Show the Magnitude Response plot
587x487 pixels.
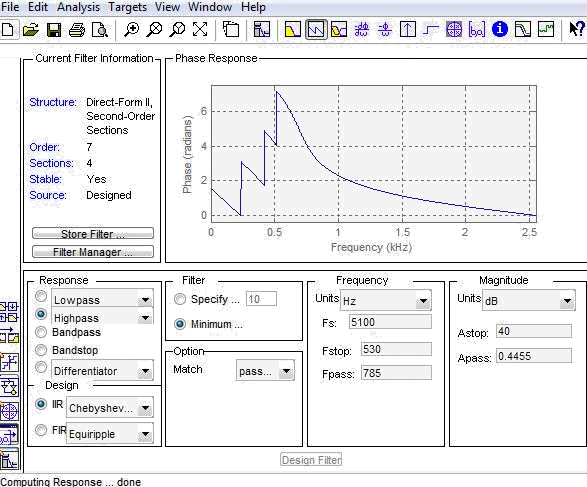(293, 29)
